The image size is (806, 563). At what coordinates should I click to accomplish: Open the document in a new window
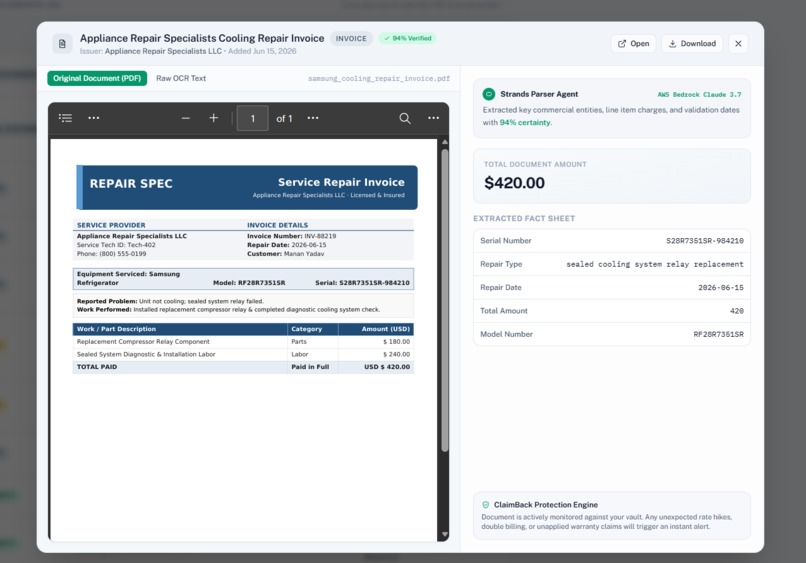633,44
